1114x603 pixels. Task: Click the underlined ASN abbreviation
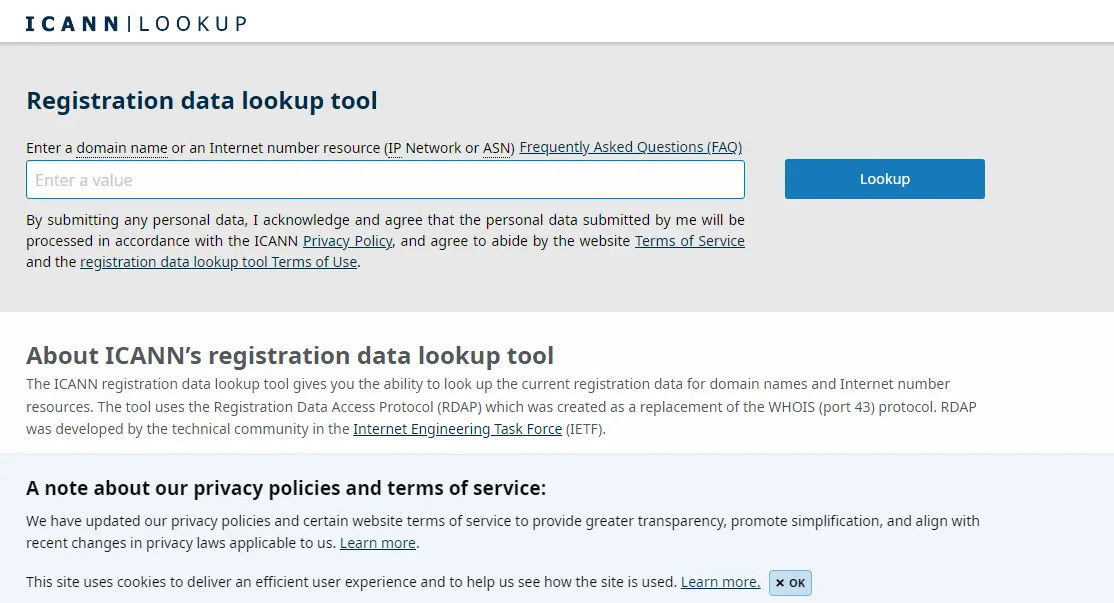click(x=496, y=148)
